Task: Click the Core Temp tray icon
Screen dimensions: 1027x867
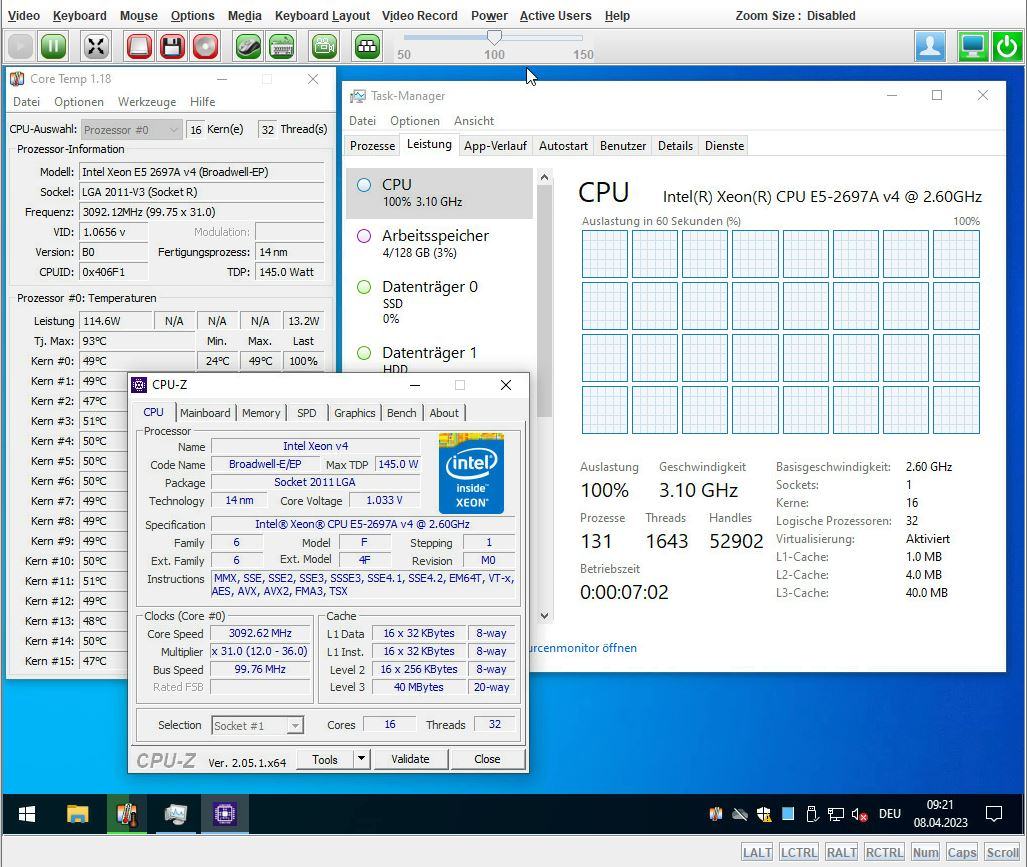Action: 716,814
